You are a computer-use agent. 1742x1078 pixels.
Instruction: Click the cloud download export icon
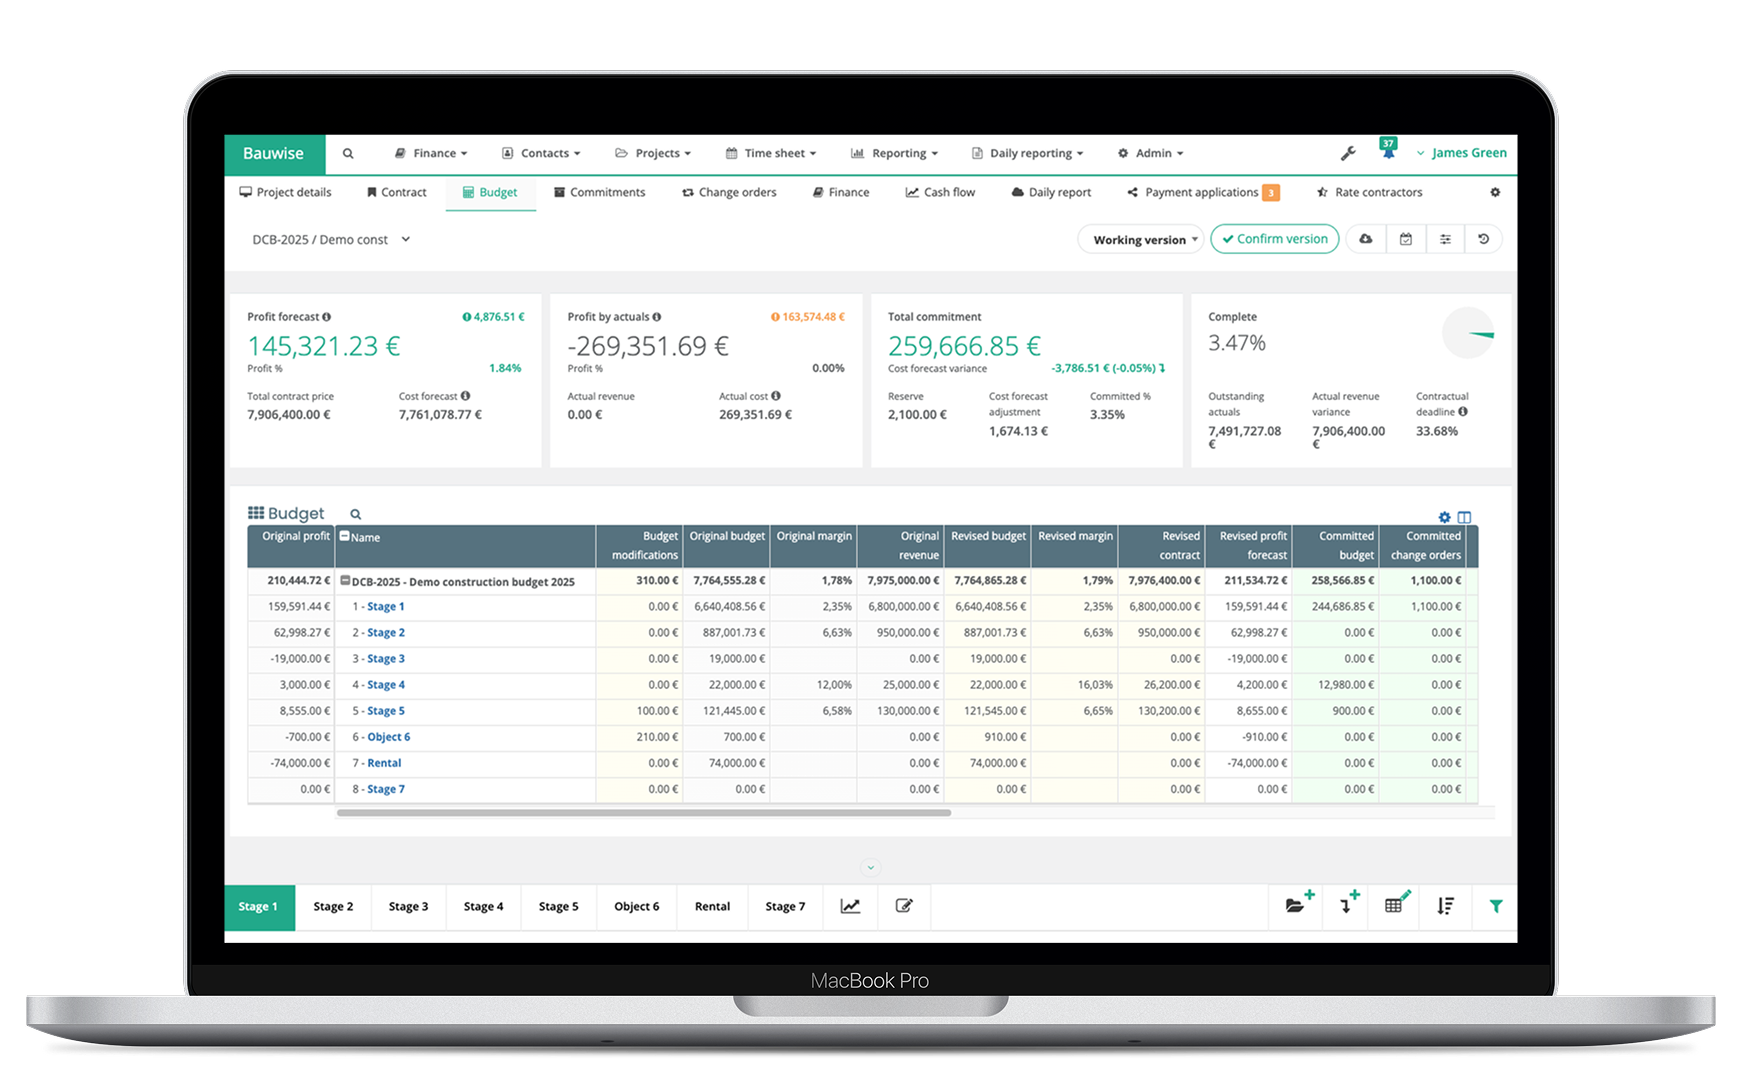tap(1365, 239)
